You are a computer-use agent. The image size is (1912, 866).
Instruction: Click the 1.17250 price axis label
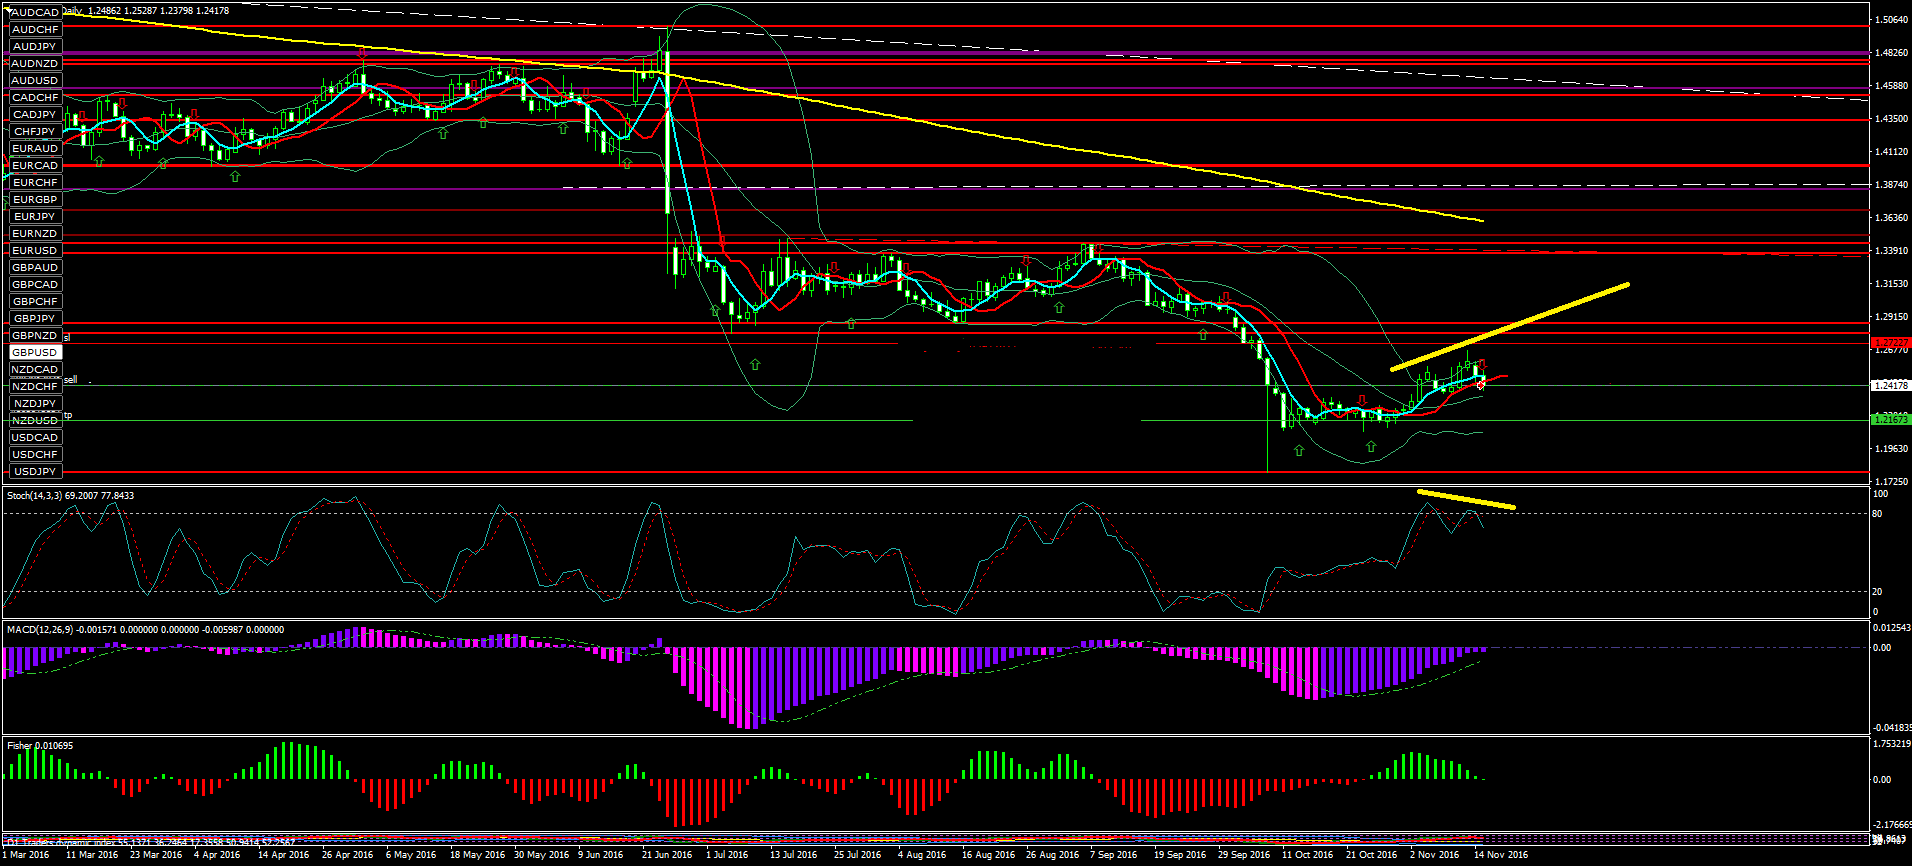click(1891, 482)
